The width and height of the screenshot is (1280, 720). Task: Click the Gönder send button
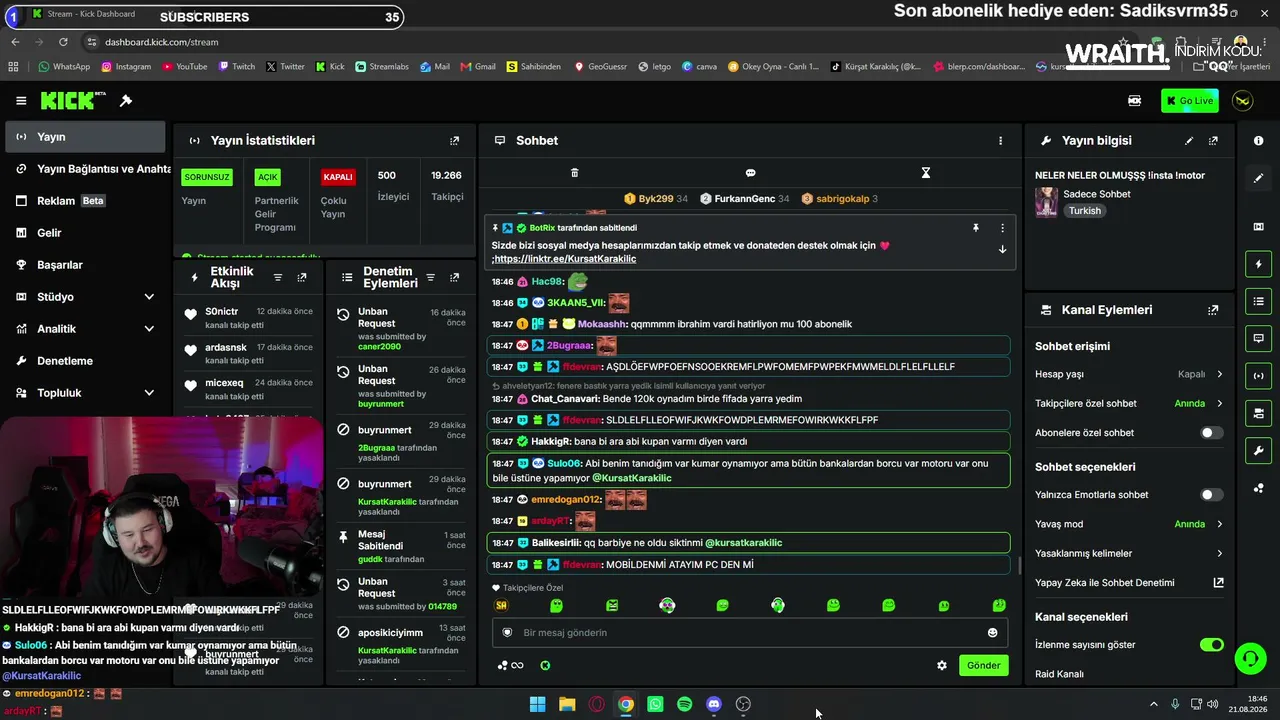983,666
